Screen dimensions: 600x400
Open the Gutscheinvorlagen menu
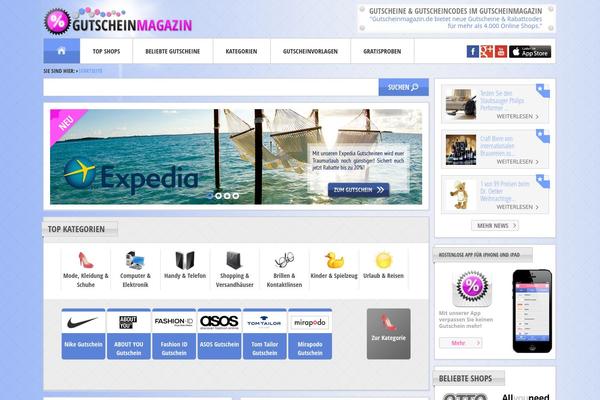(310, 51)
